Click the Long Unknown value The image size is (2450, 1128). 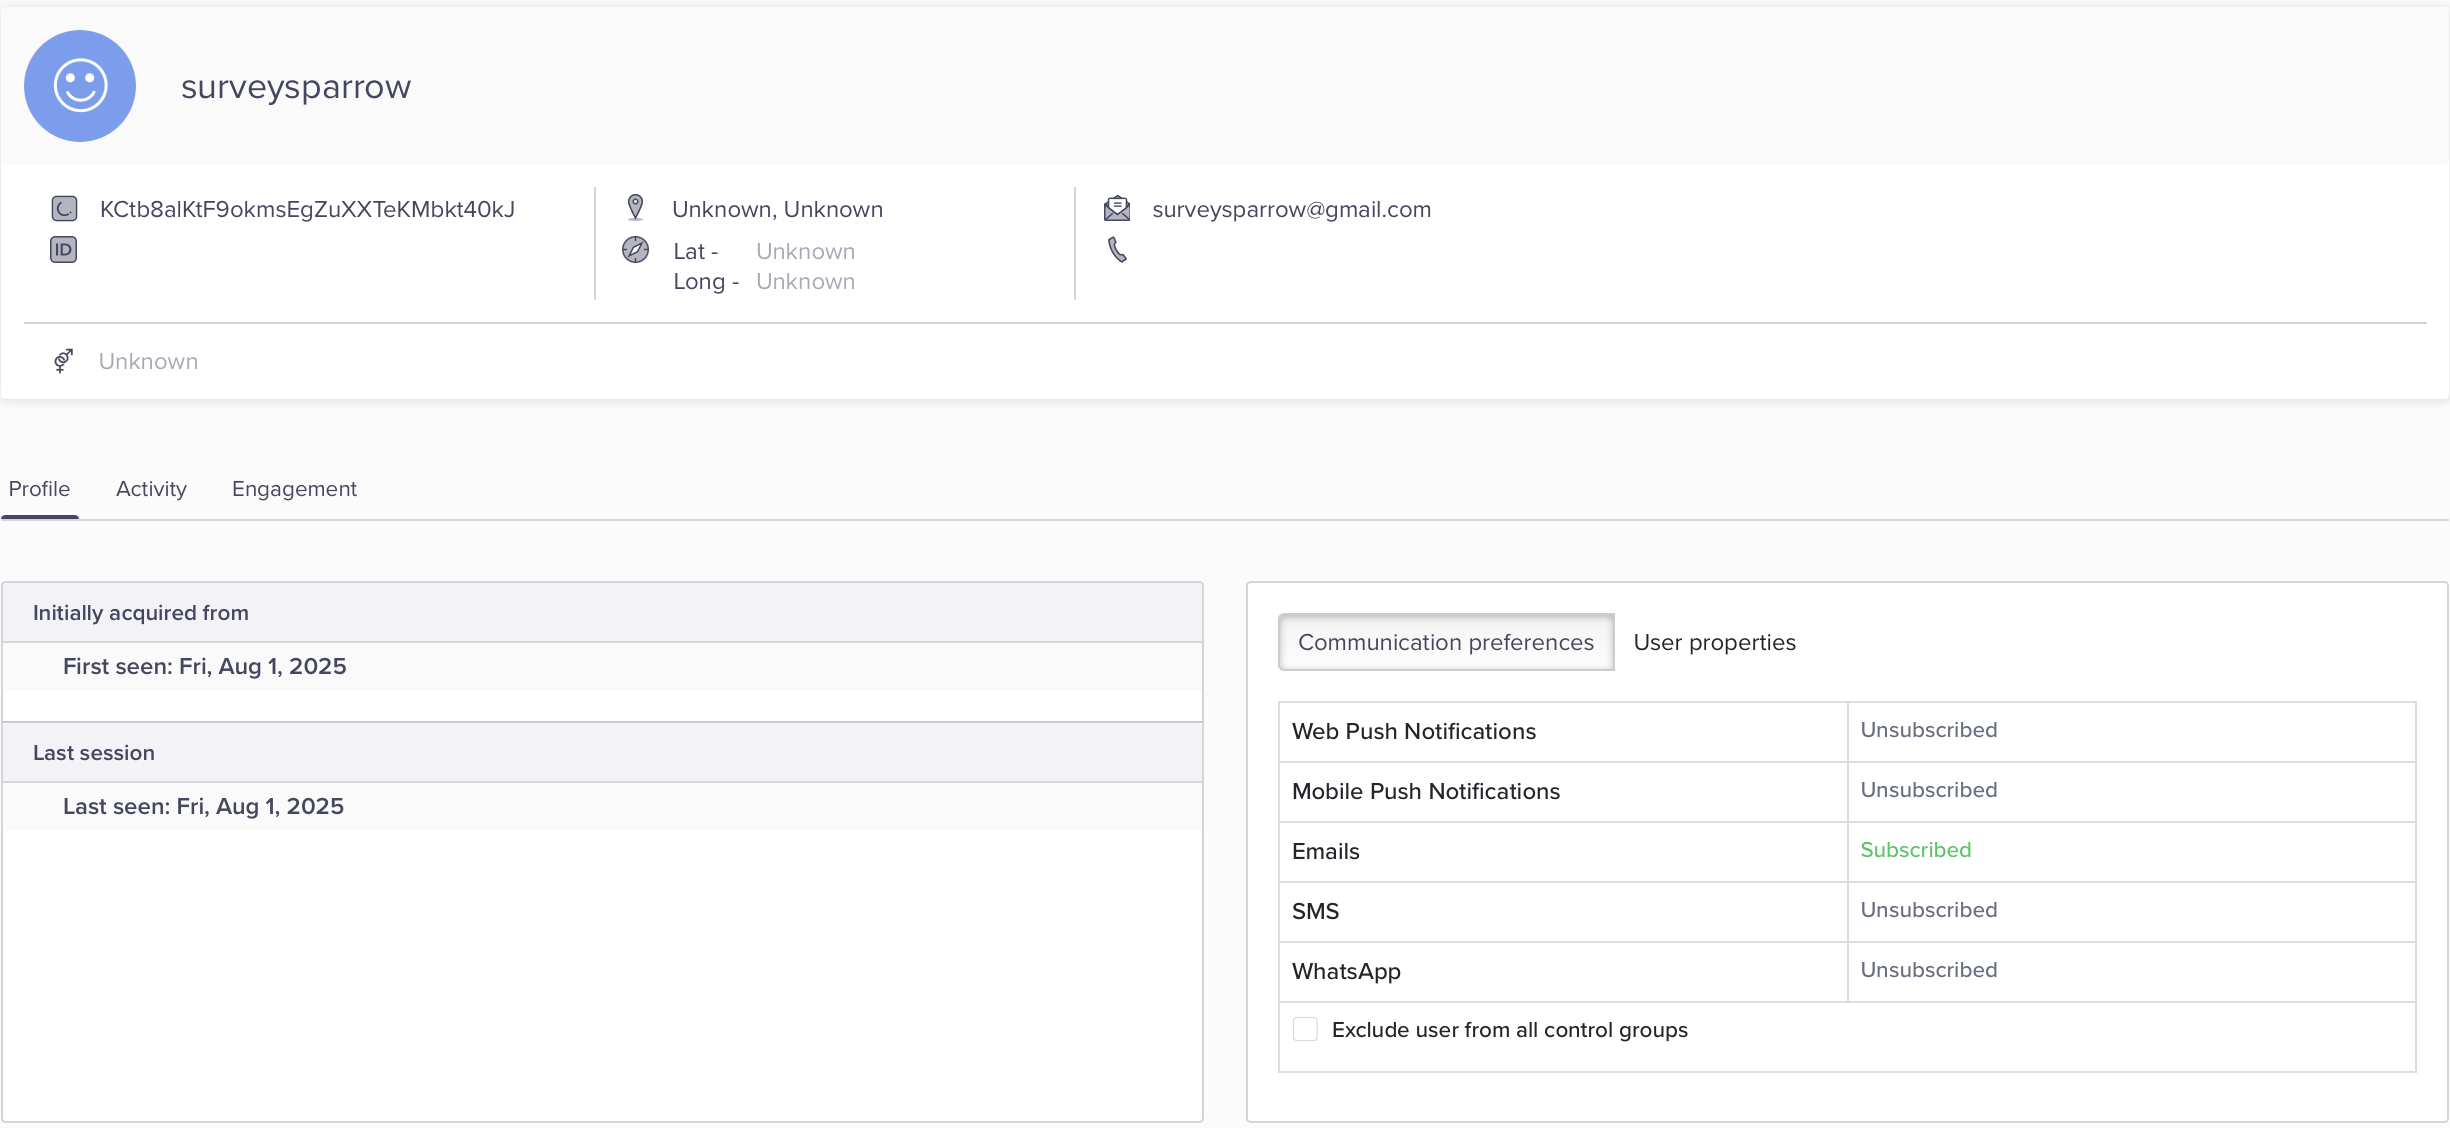pyautogui.click(x=806, y=281)
